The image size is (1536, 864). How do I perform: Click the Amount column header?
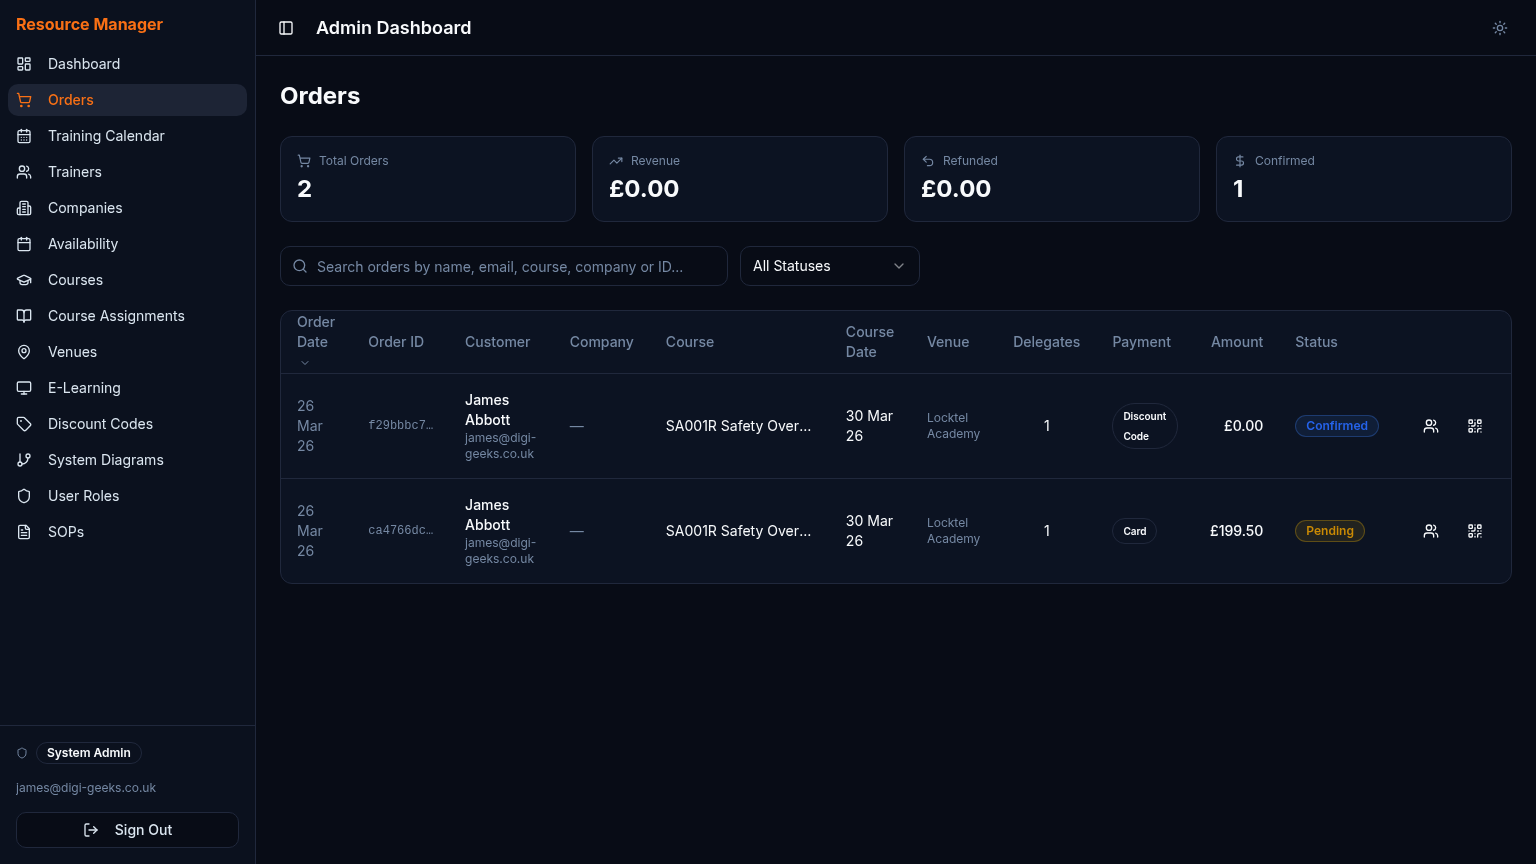1237,342
